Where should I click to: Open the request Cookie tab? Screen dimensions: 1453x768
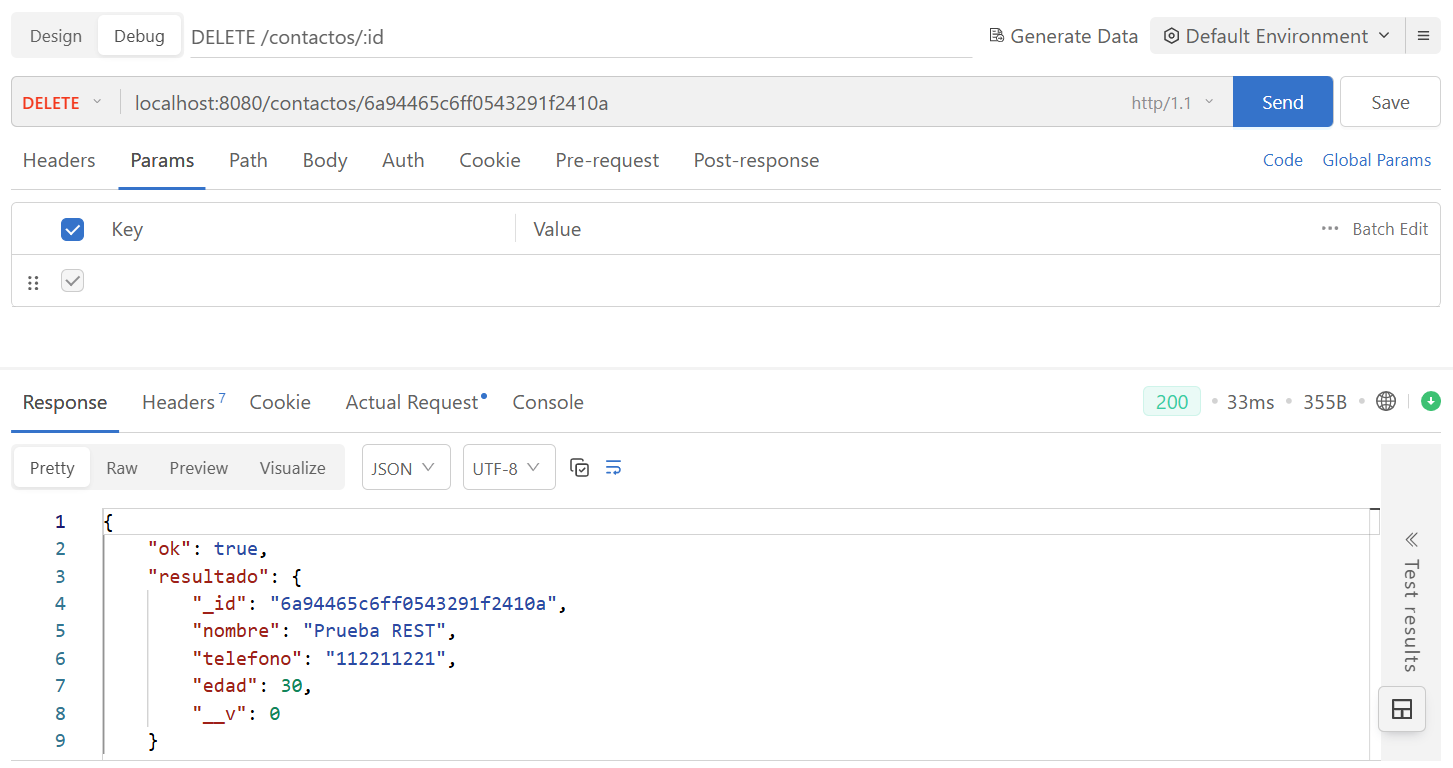tap(490, 160)
